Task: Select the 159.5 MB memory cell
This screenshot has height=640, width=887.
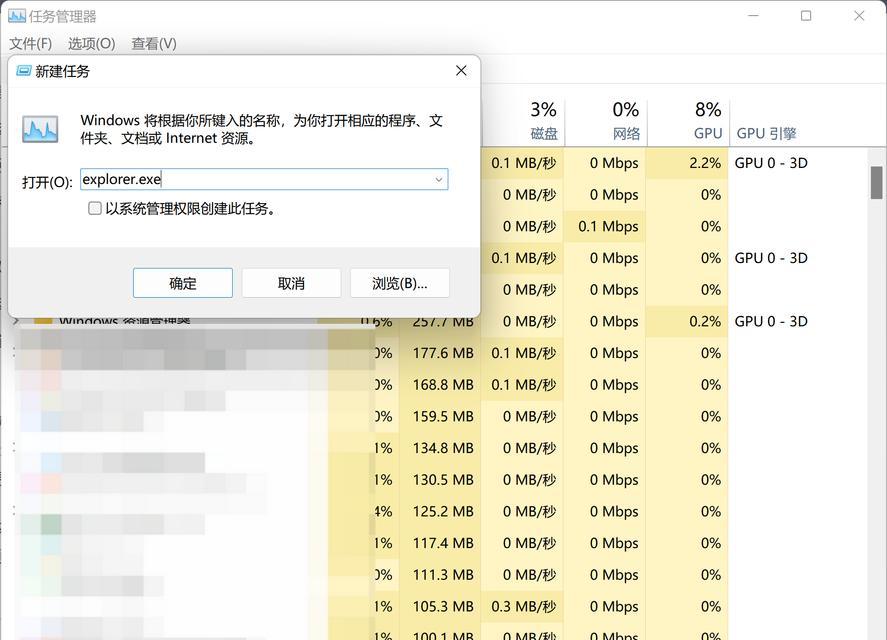Action: (x=440, y=416)
